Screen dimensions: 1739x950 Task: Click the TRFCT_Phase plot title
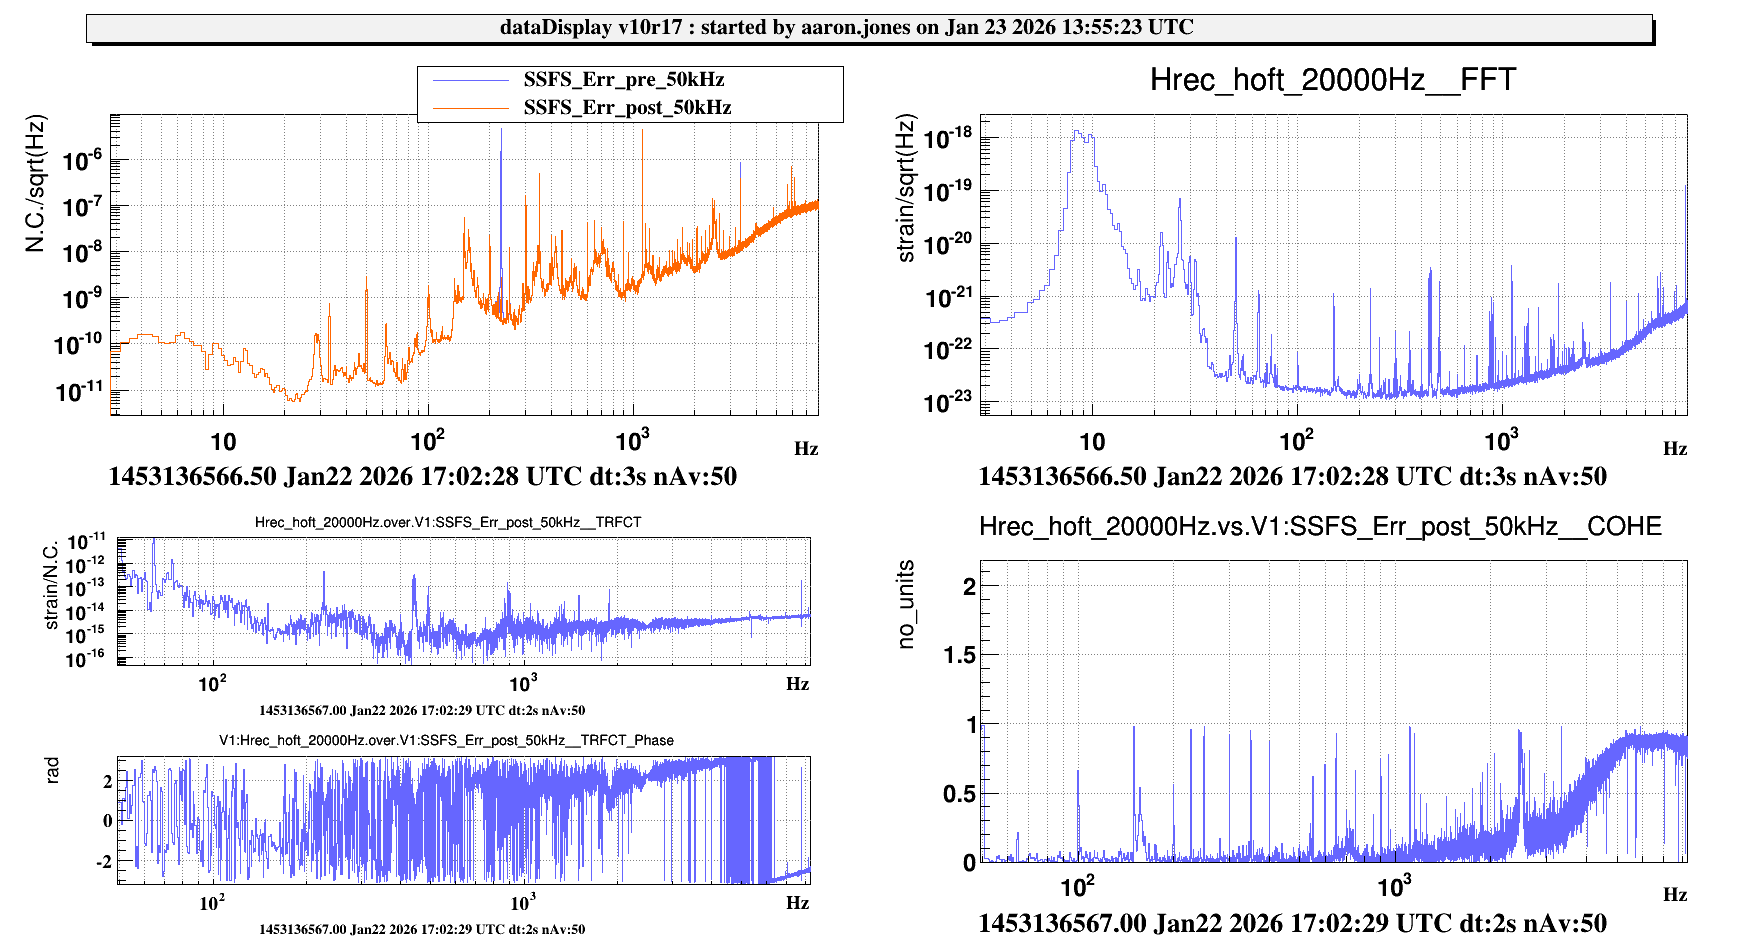pyautogui.click(x=446, y=740)
